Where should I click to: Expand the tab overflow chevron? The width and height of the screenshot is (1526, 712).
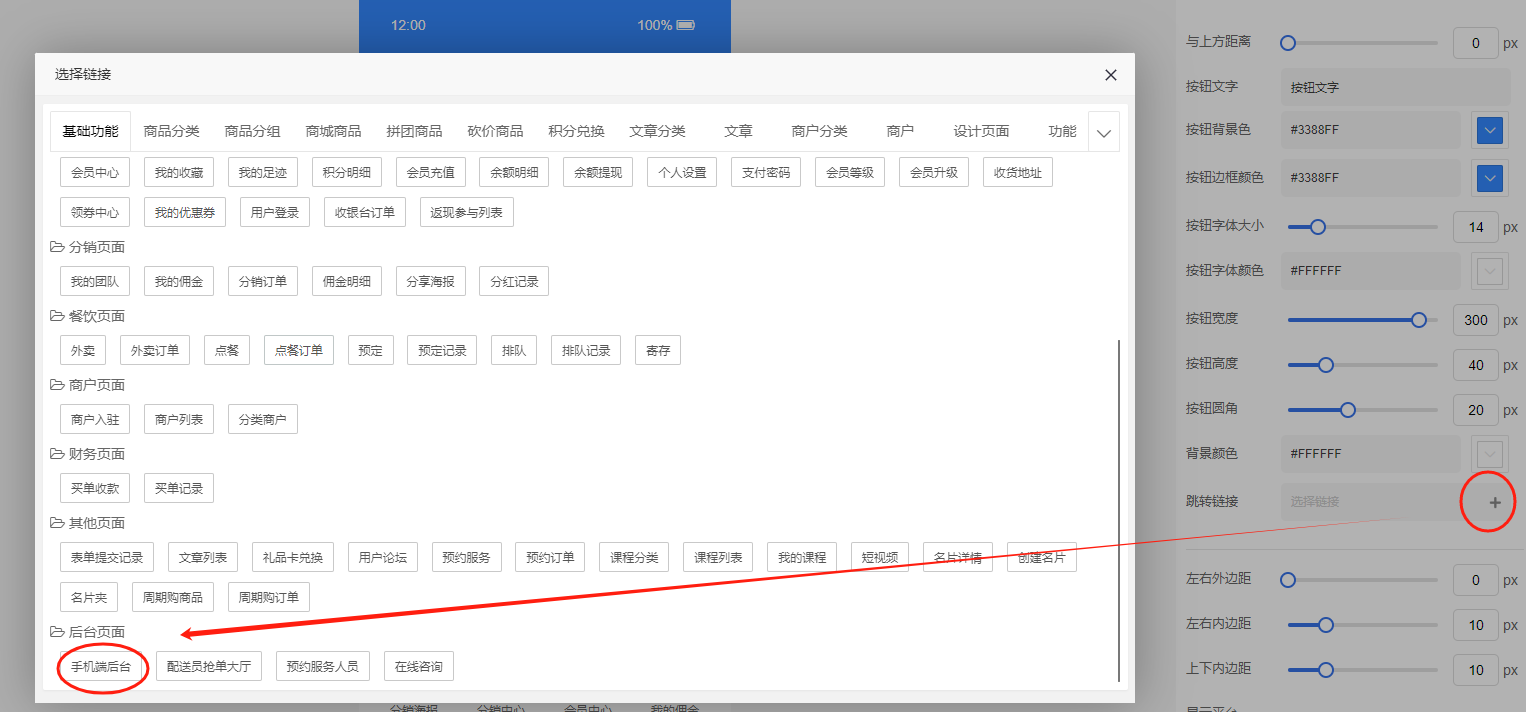pyautogui.click(x=1104, y=133)
